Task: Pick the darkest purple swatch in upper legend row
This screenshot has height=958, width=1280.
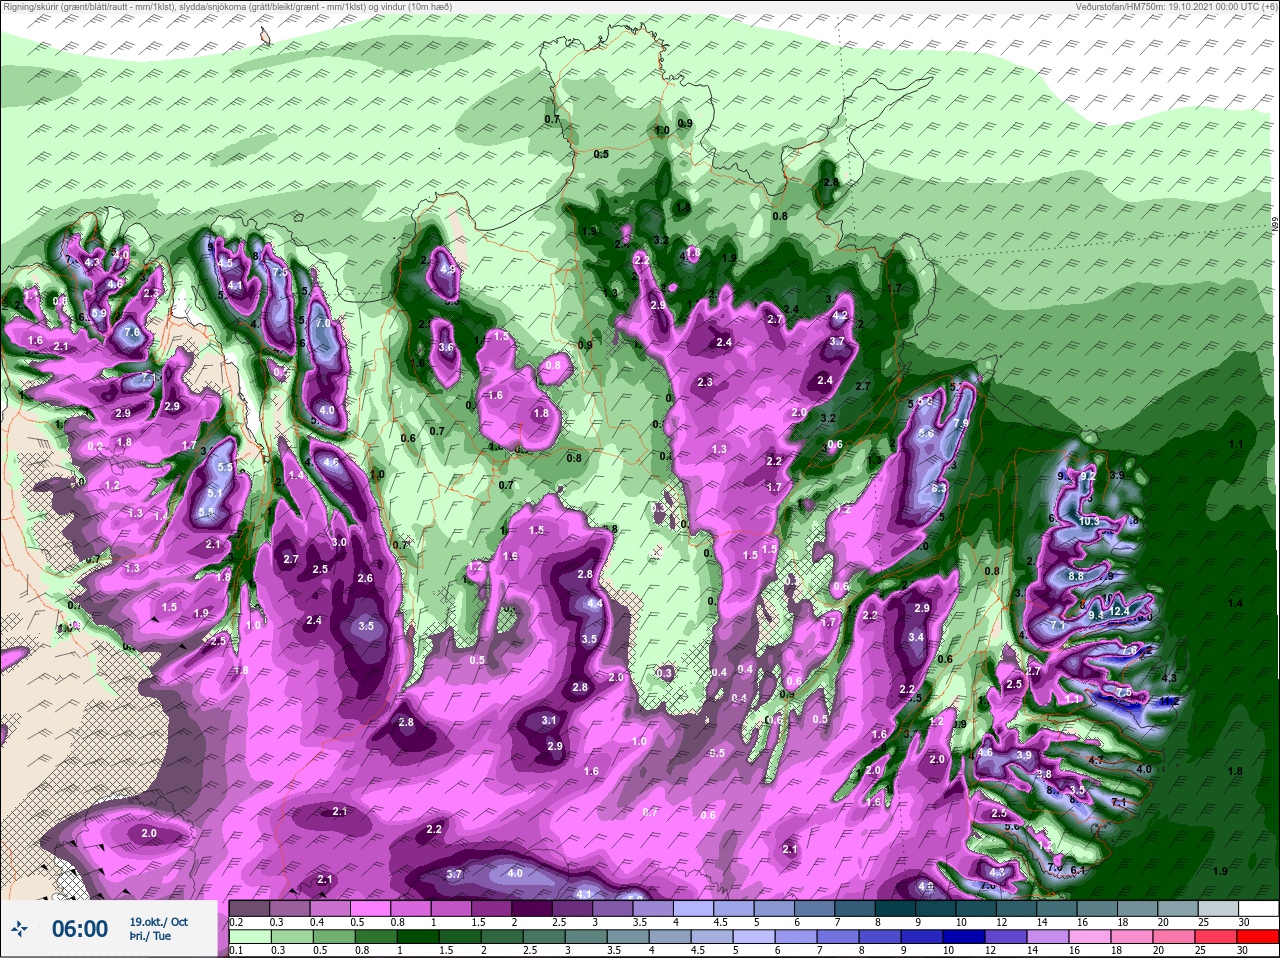Action: 533,908
